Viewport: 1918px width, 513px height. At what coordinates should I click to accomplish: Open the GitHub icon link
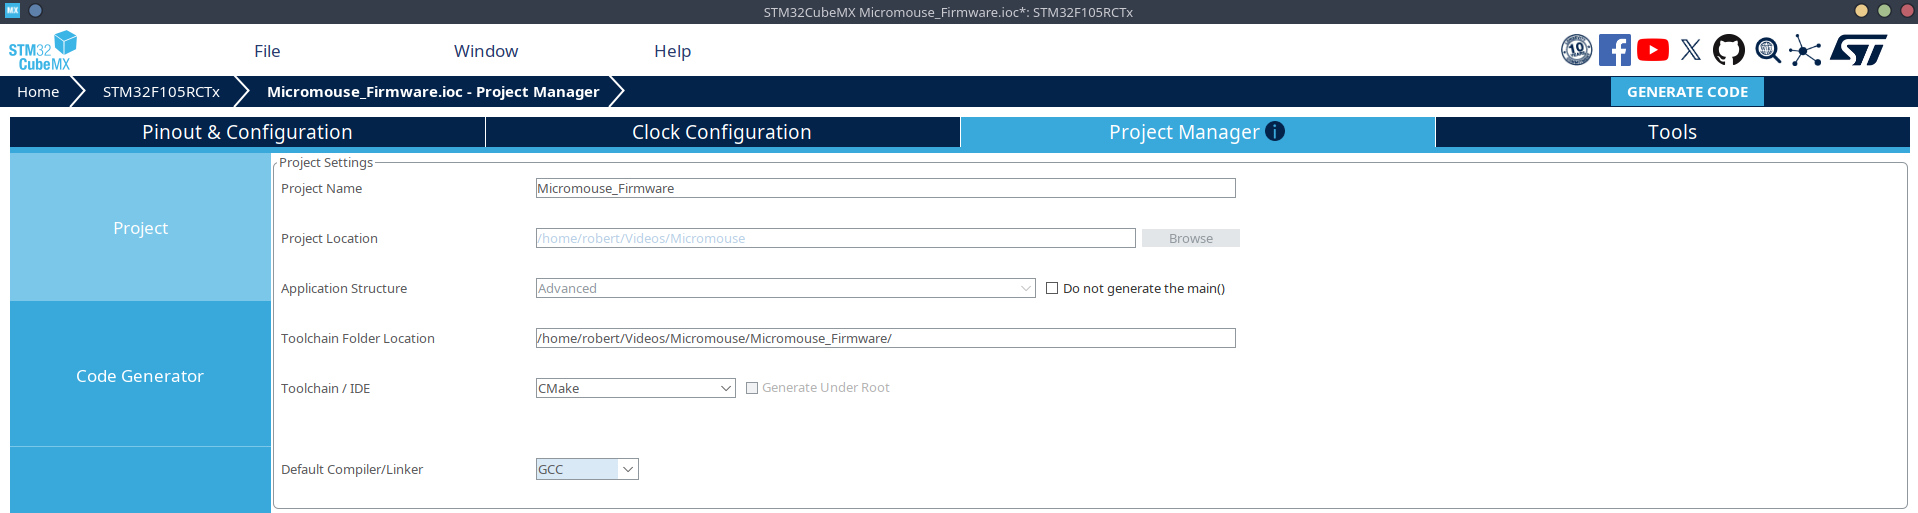(1729, 50)
